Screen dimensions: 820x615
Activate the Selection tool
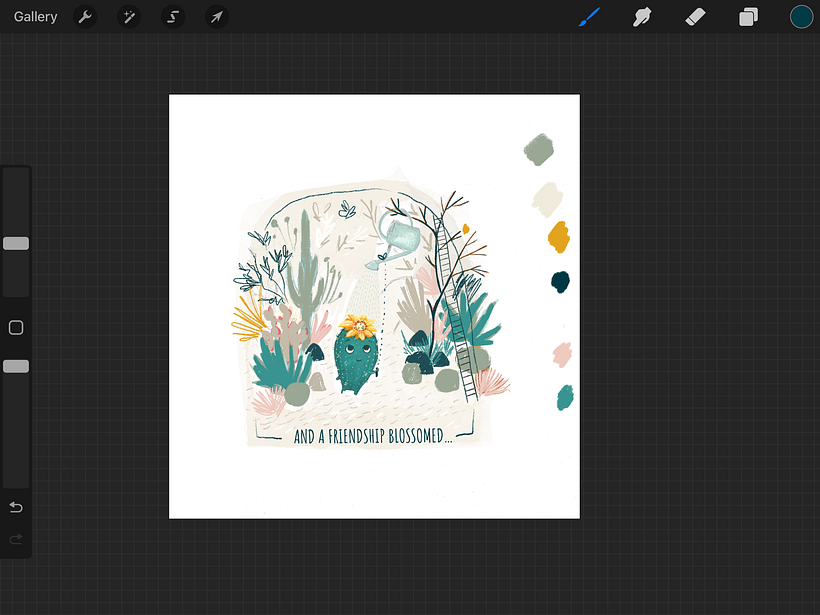173,16
